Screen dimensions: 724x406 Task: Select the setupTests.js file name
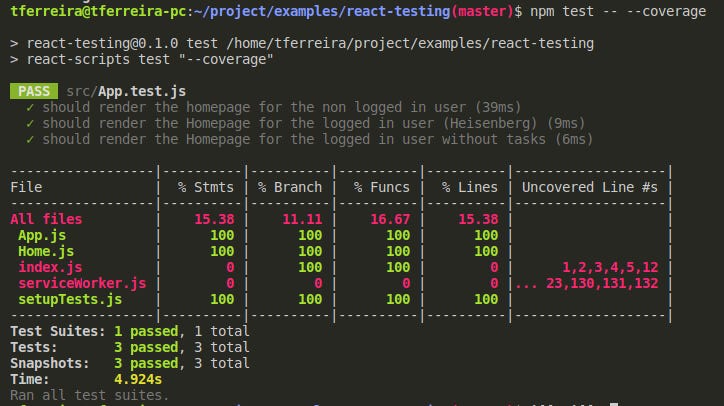pyautogui.click(x=70, y=299)
